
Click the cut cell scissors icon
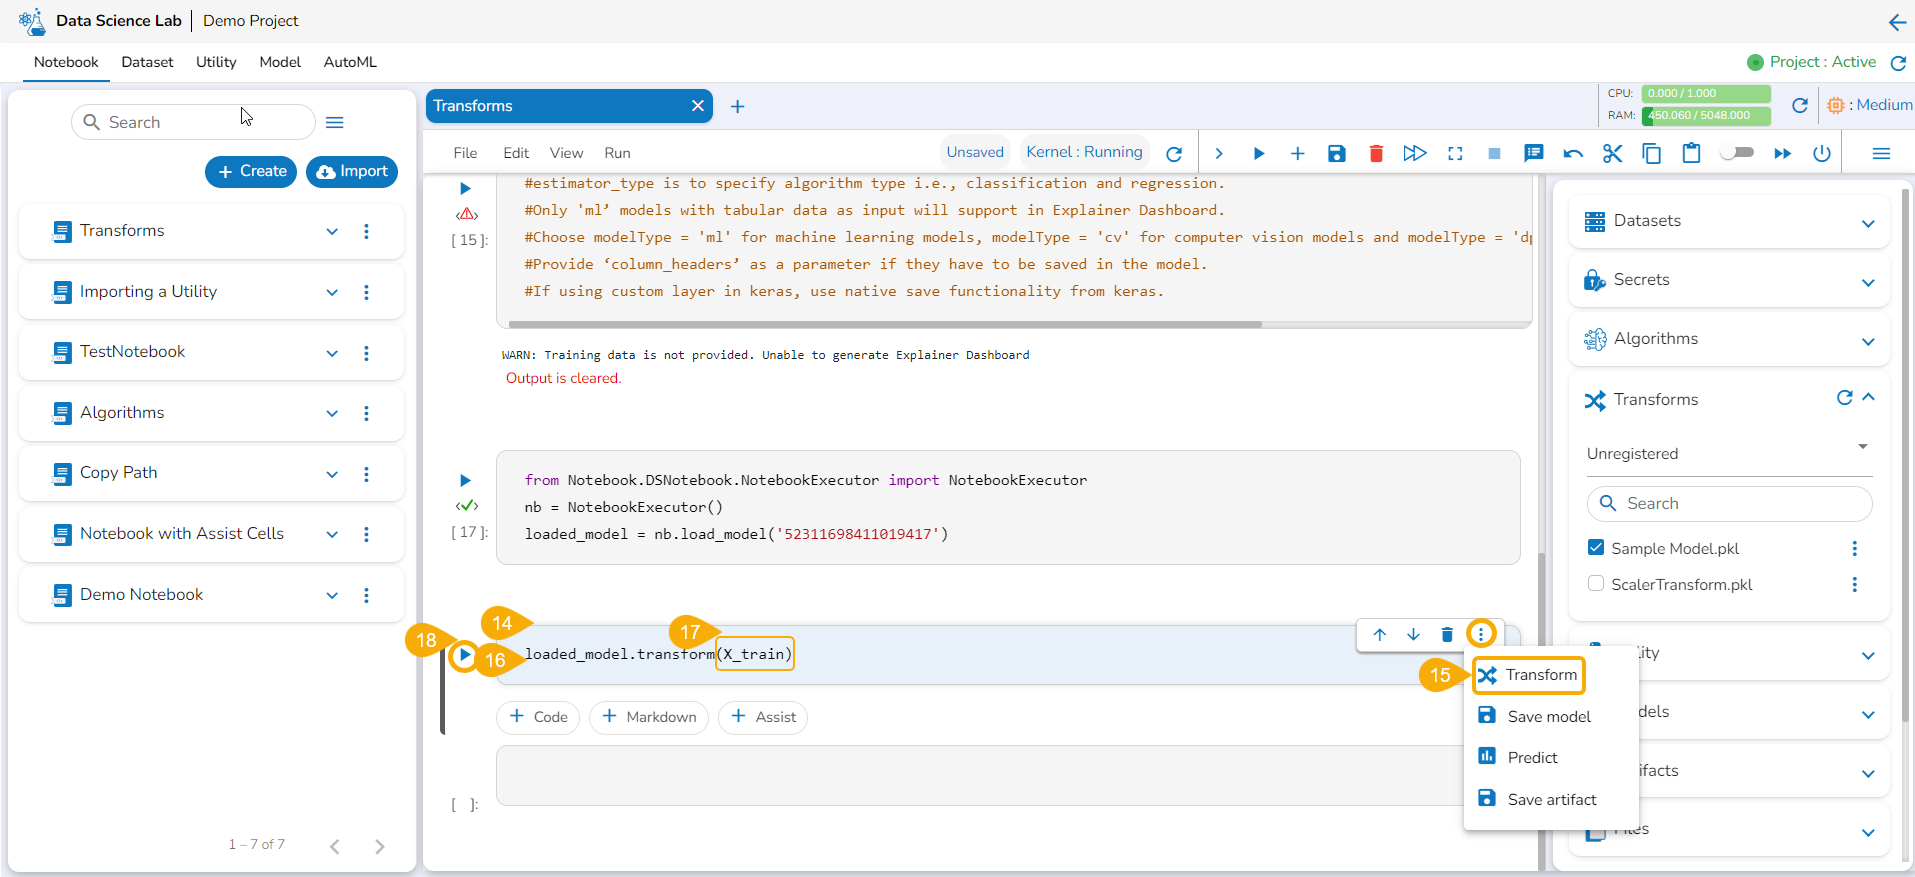1612,153
